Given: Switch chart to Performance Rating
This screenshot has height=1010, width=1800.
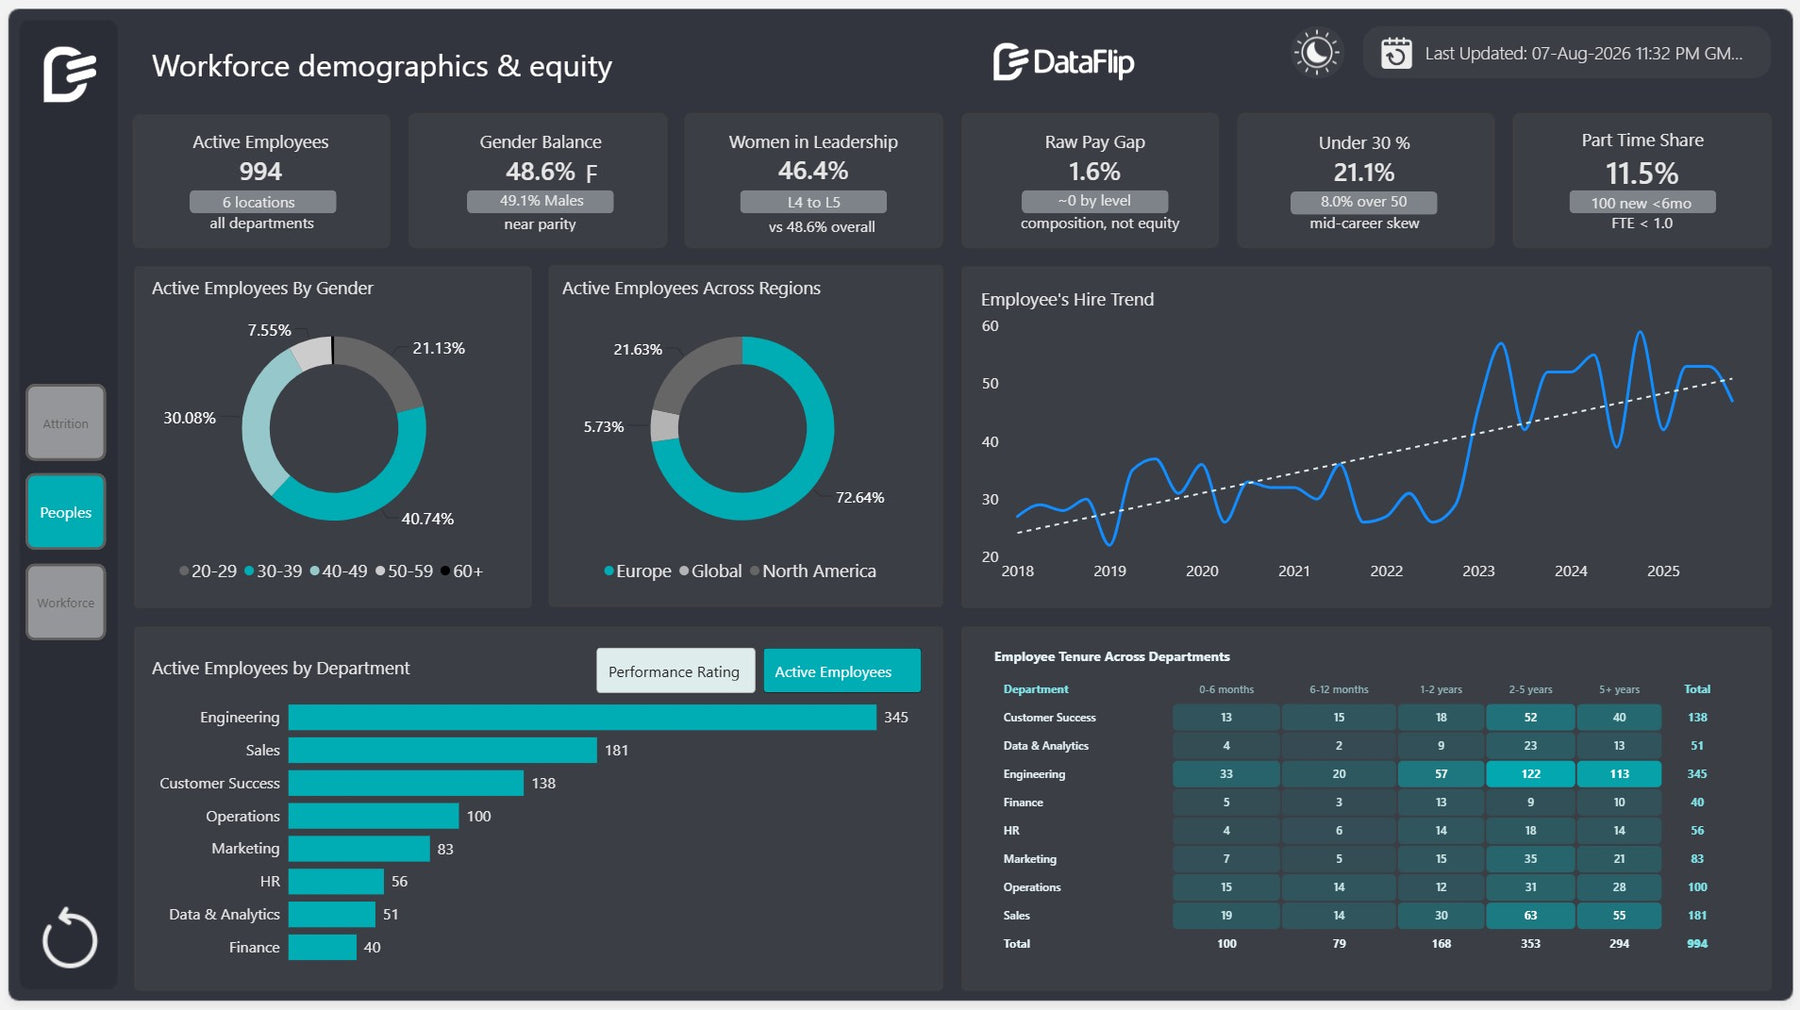Looking at the screenshot, I should point(674,671).
